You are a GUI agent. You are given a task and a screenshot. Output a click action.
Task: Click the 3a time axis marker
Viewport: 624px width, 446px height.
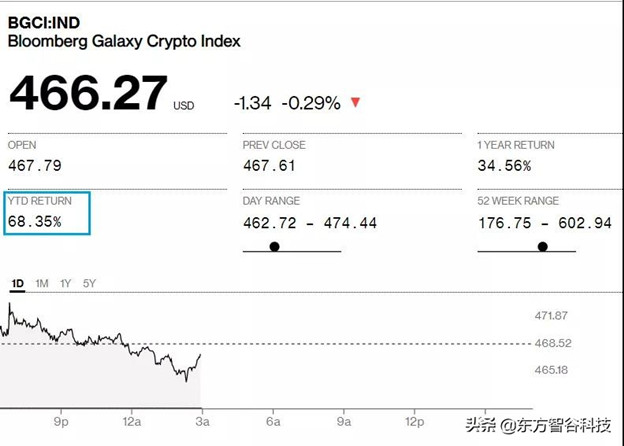pyautogui.click(x=203, y=422)
